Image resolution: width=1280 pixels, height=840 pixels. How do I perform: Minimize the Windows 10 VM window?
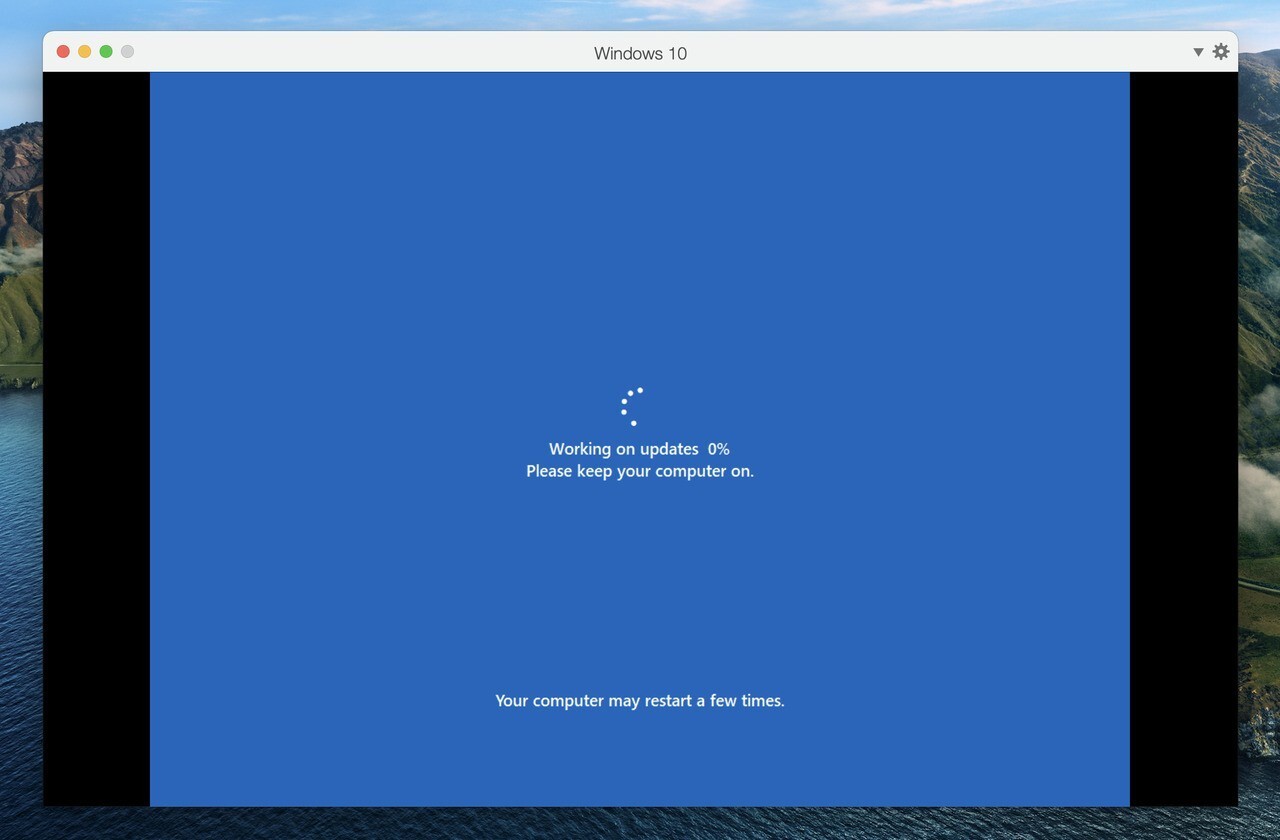coord(84,52)
